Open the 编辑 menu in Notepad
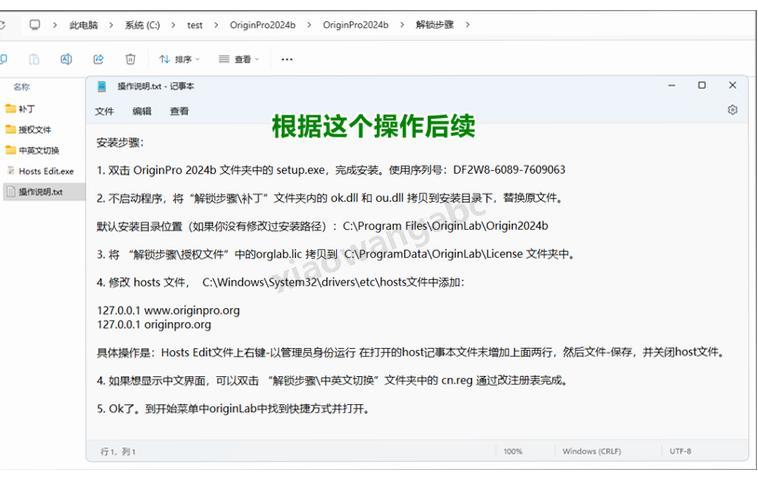The width and height of the screenshot is (758, 481). [x=142, y=111]
